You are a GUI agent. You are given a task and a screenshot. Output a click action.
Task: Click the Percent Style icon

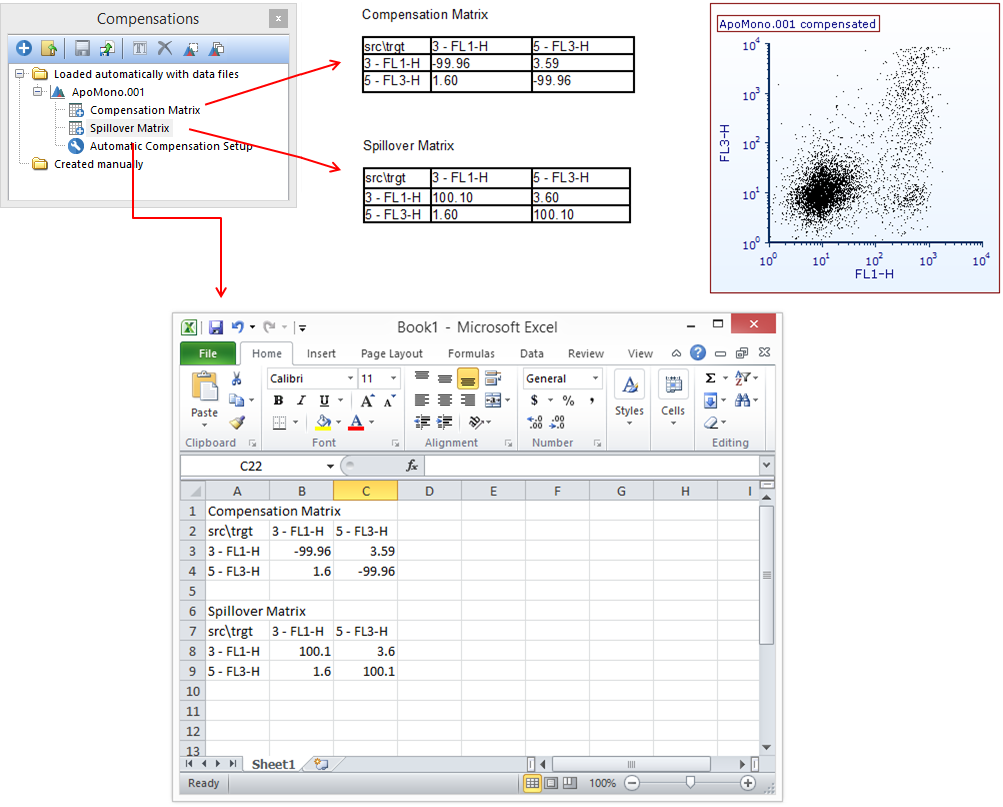pos(568,401)
